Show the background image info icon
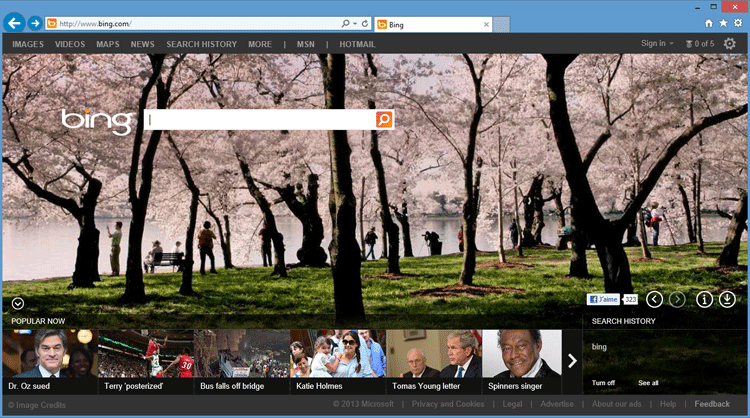This screenshot has width=750, height=418. 704,299
